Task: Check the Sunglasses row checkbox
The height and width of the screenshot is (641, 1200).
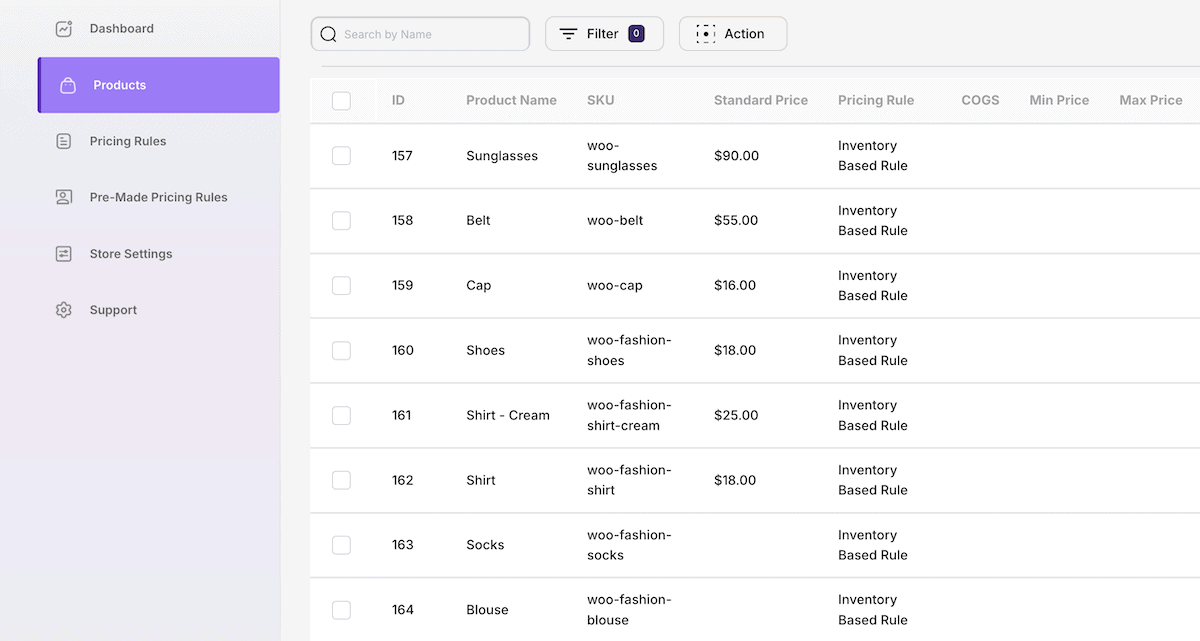Action: pyautogui.click(x=341, y=156)
